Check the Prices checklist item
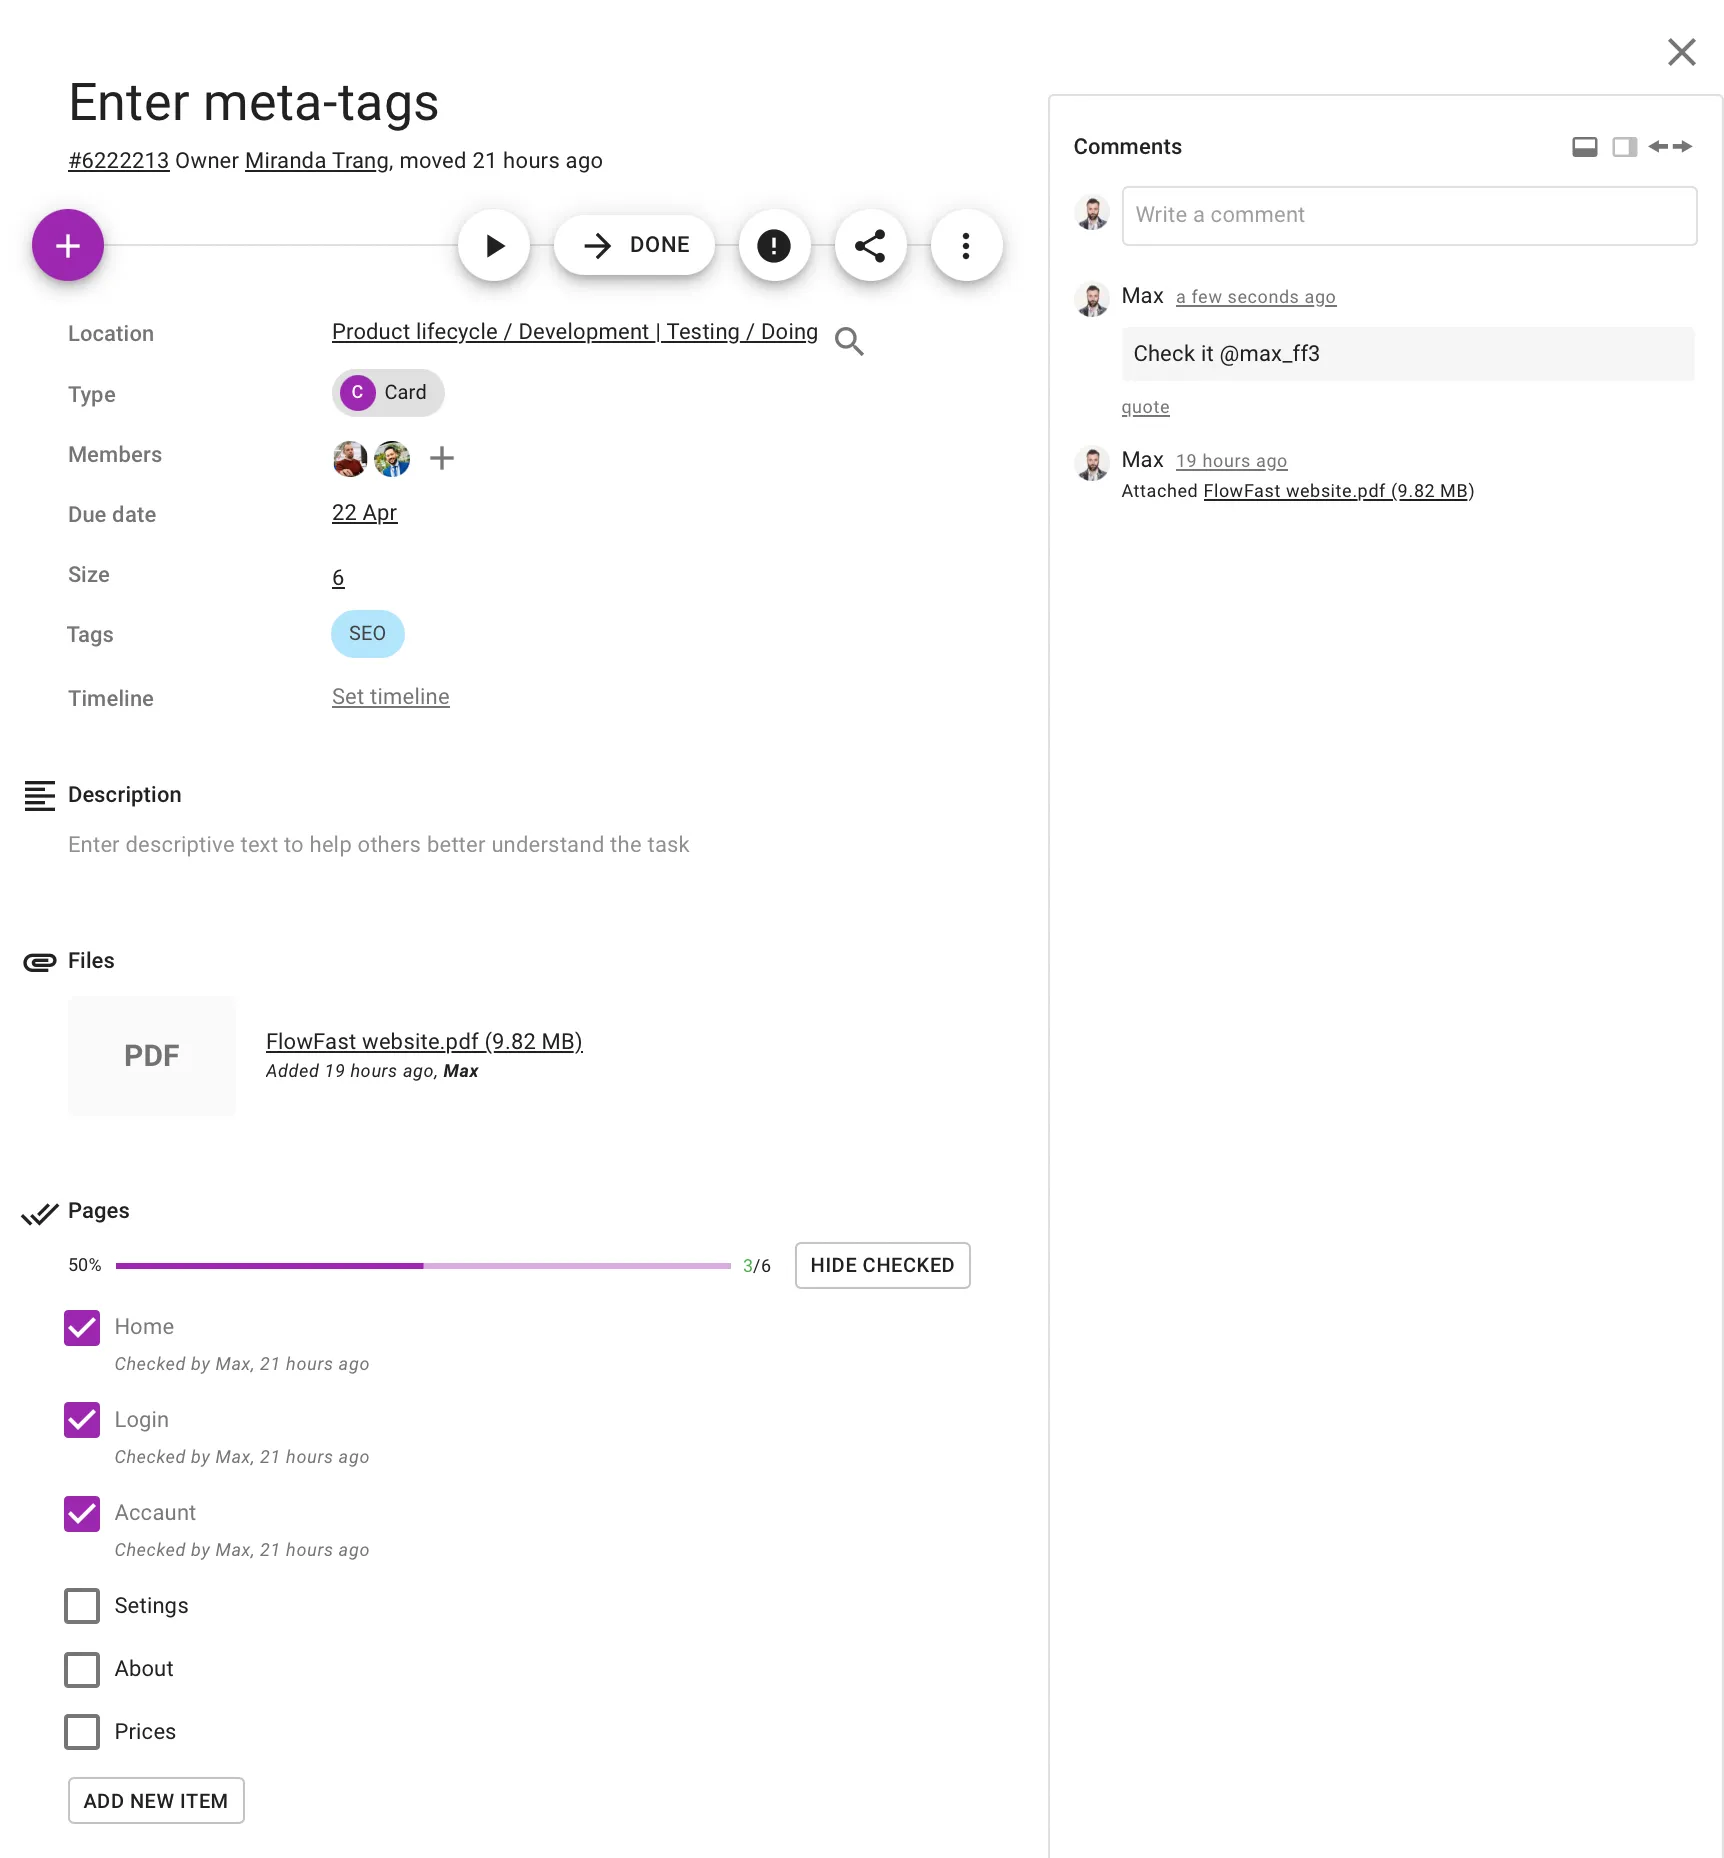Screen dimensions: 1724x1858 (x=82, y=1732)
